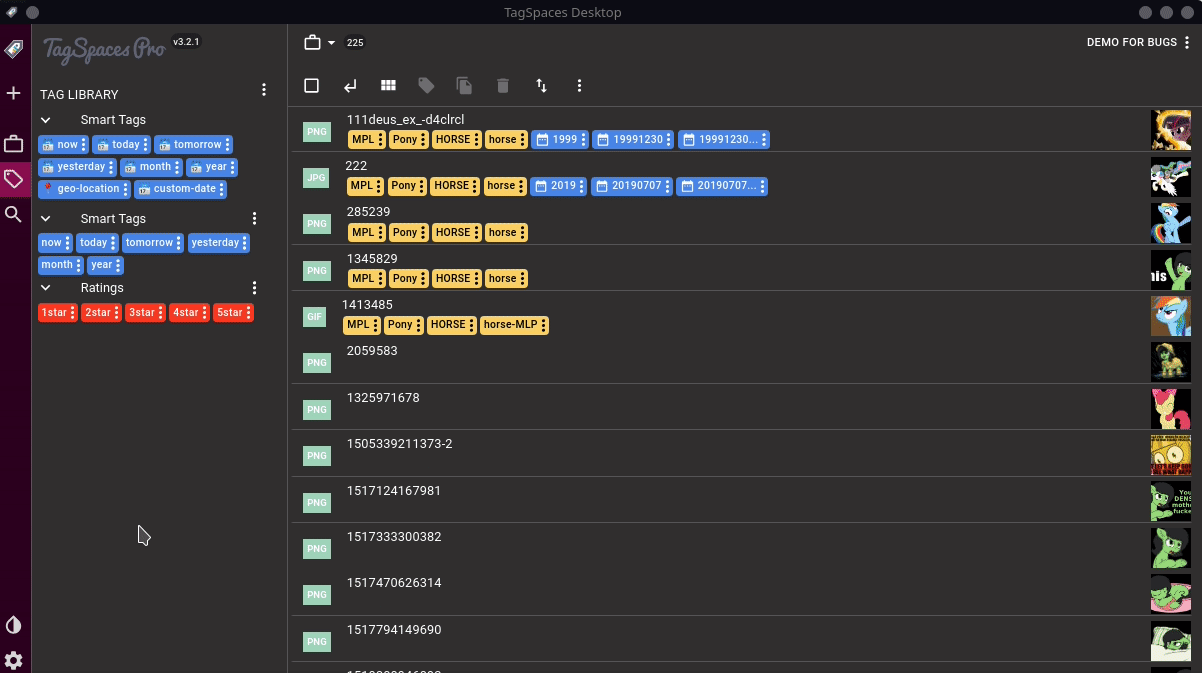The image size is (1202, 673).
Task: Open the thumbnail of file 111deus_ex_-d4clrcl
Action: pyautogui.click(x=1171, y=129)
